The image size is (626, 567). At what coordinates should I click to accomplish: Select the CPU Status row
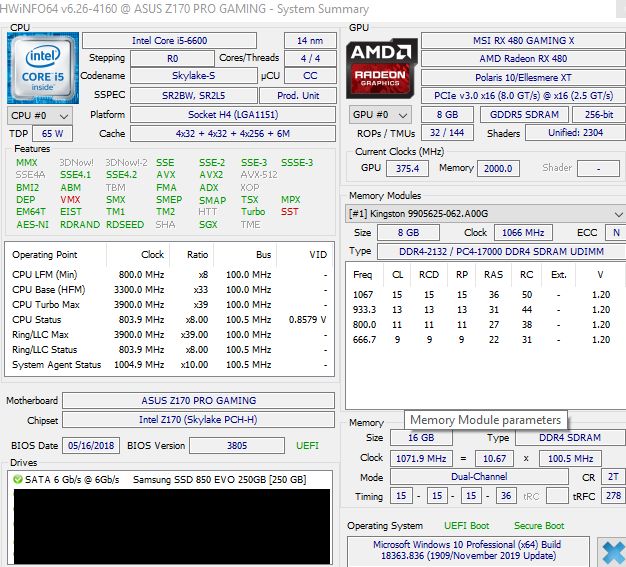click(169, 320)
